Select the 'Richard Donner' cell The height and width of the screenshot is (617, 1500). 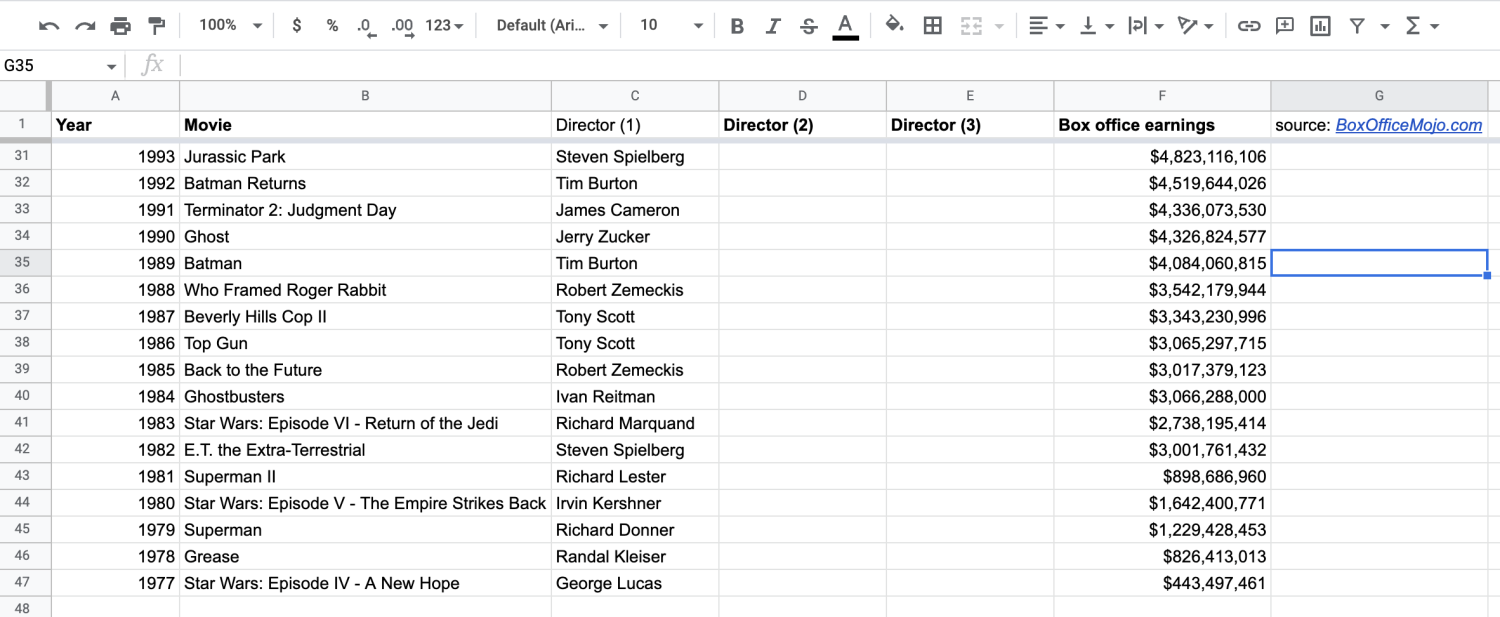(x=635, y=530)
